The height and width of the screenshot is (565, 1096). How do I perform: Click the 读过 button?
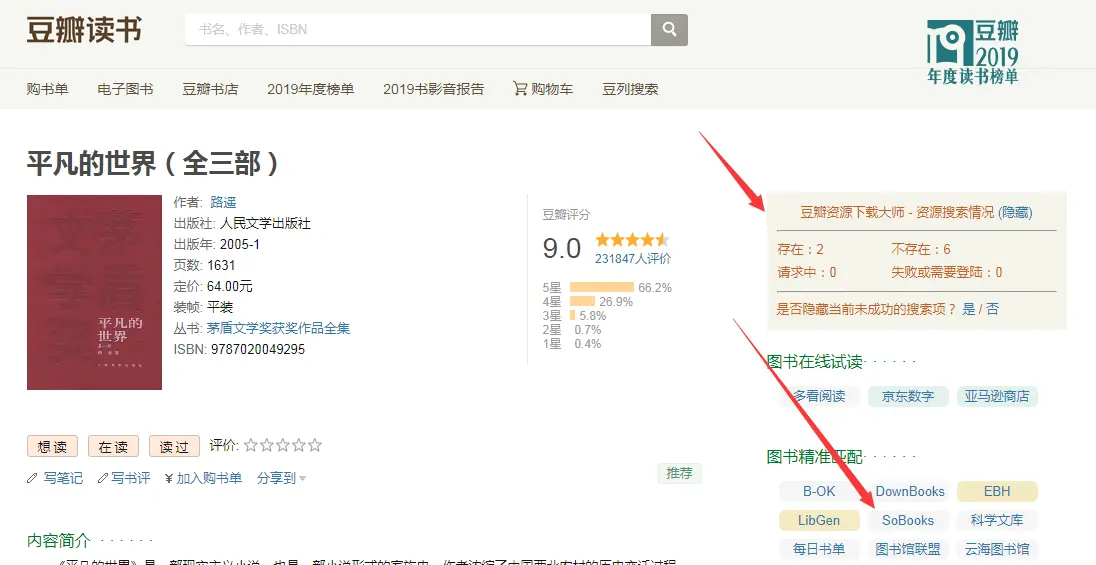click(x=174, y=446)
